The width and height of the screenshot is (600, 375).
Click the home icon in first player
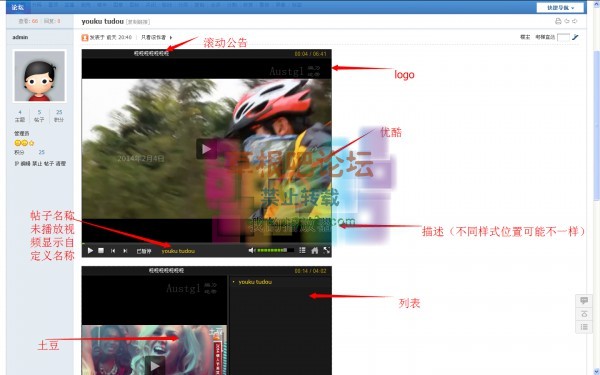pyautogui.click(x=315, y=250)
